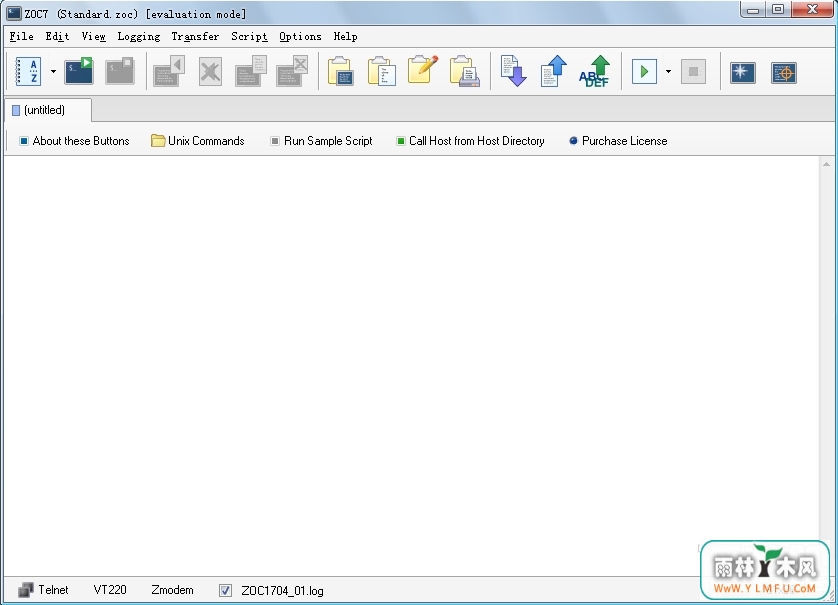Viewport: 838px width, 605px height.
Task: Click the upload file blue arrow icon
Action: [554, 71]
